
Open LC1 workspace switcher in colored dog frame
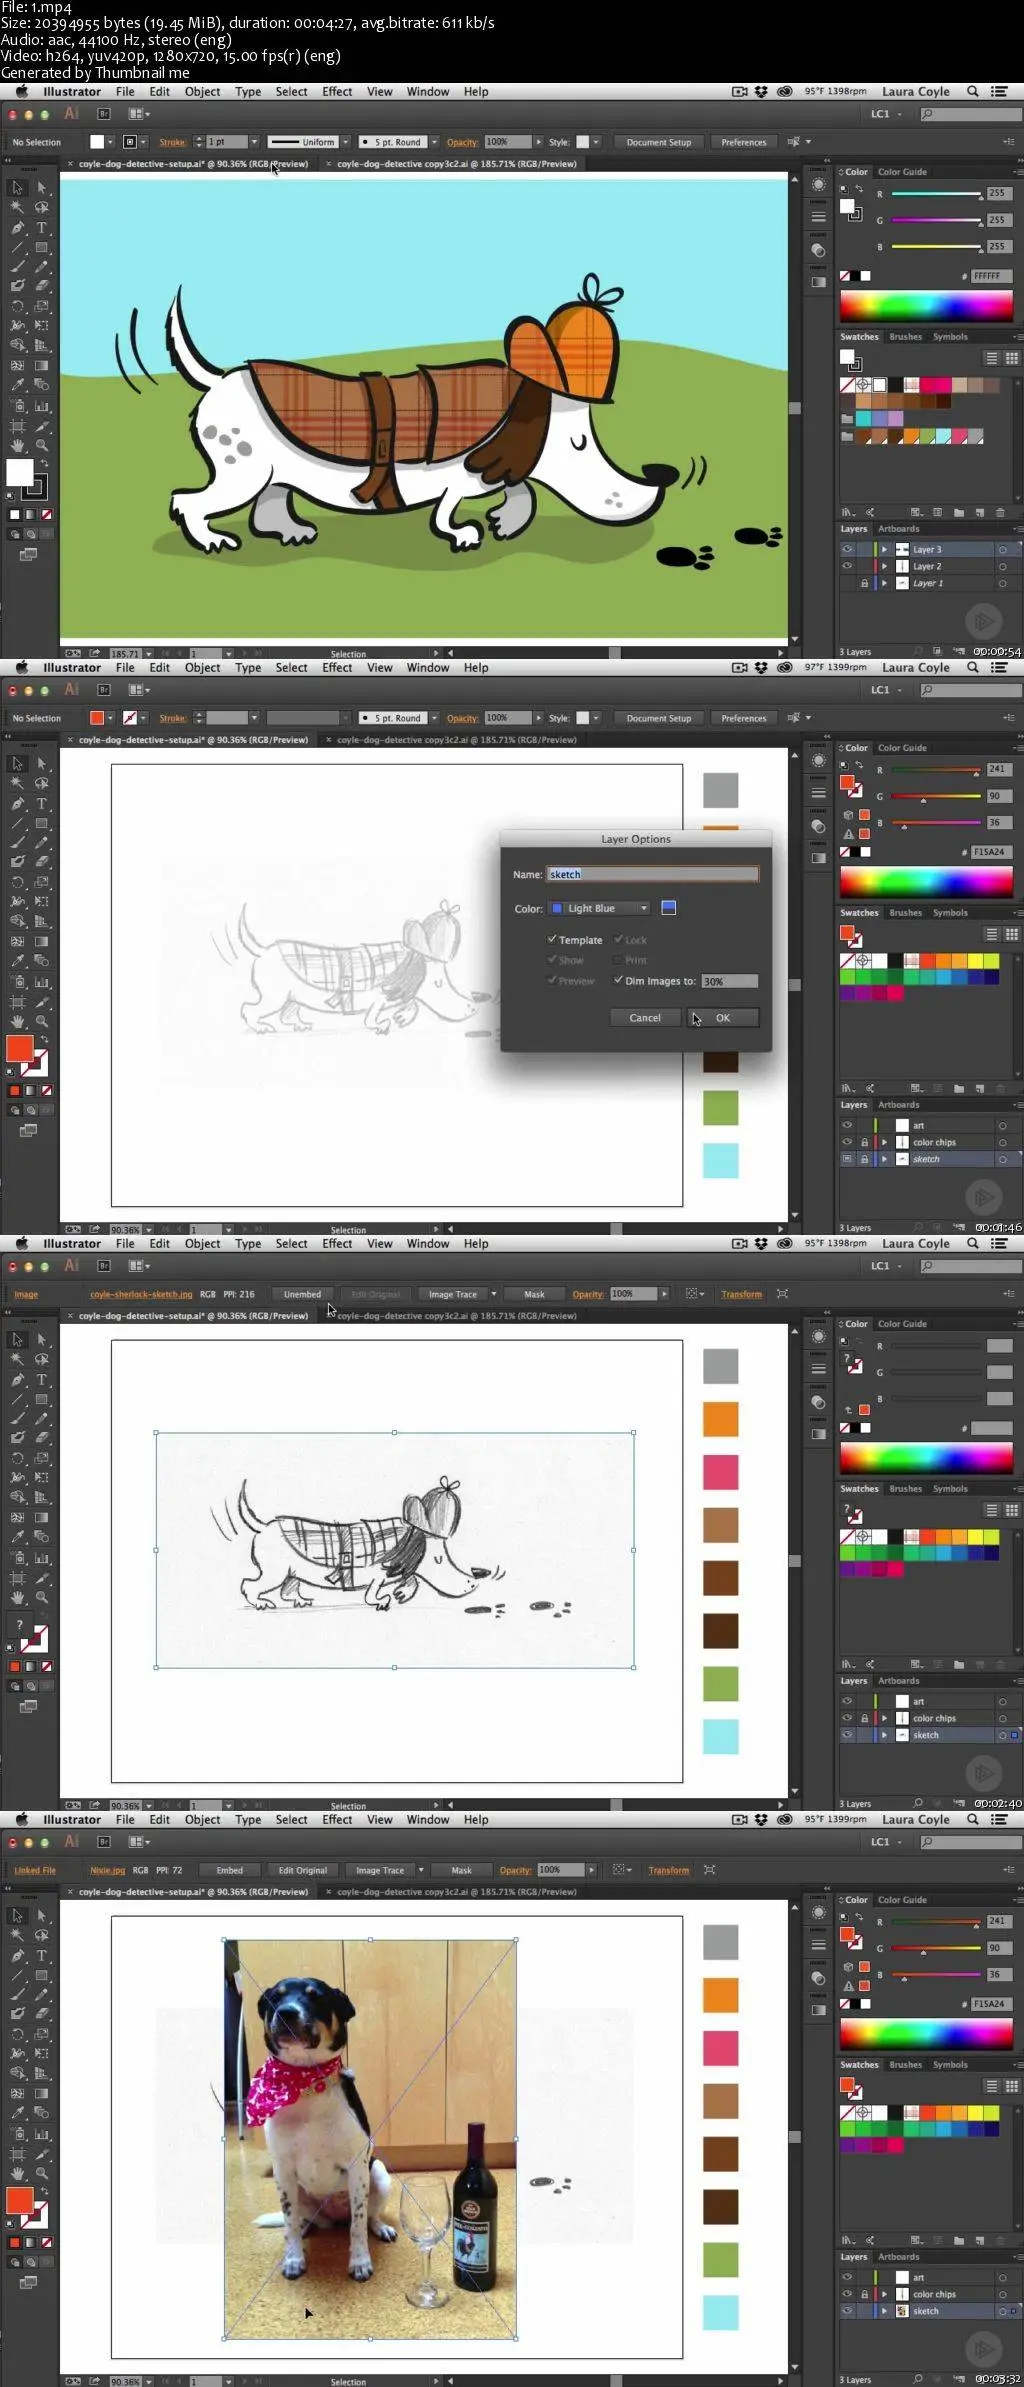886,114
